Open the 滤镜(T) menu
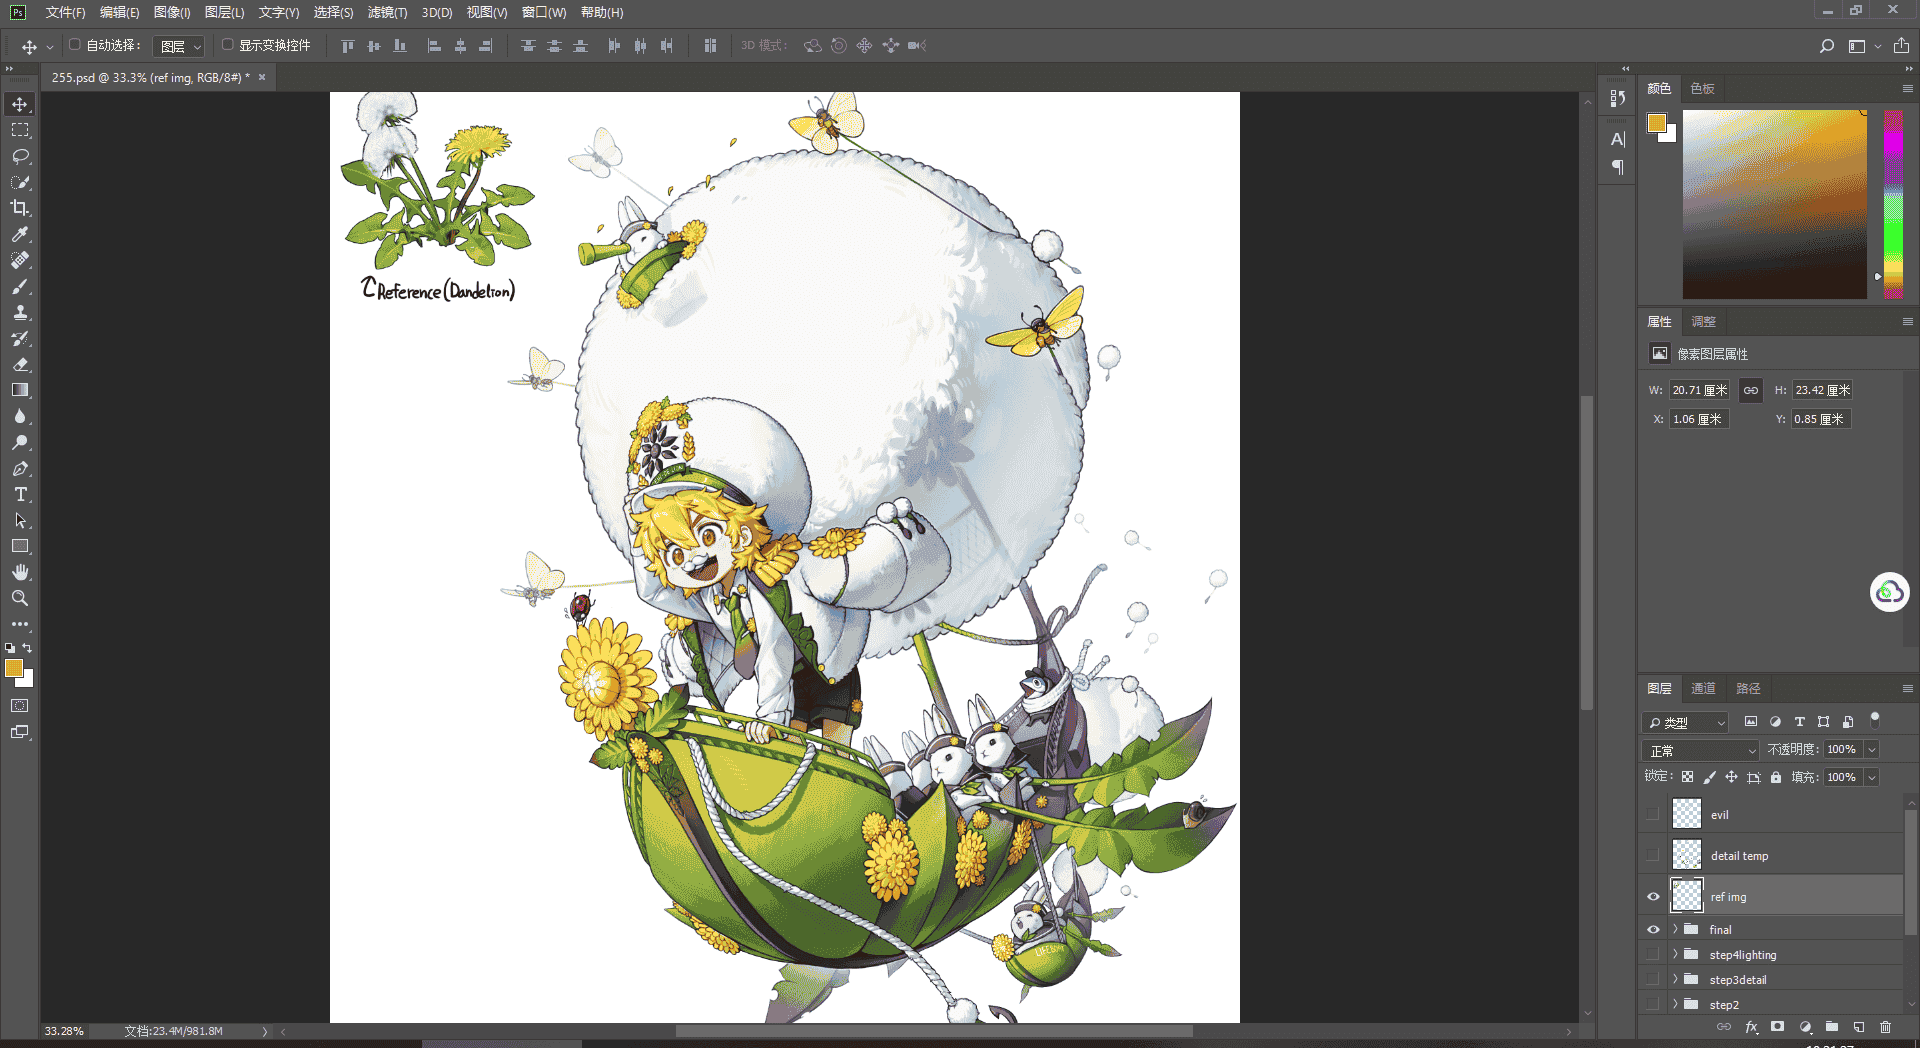The image size is (1920, 1048). pyautogui.click(x=387, y=13)
